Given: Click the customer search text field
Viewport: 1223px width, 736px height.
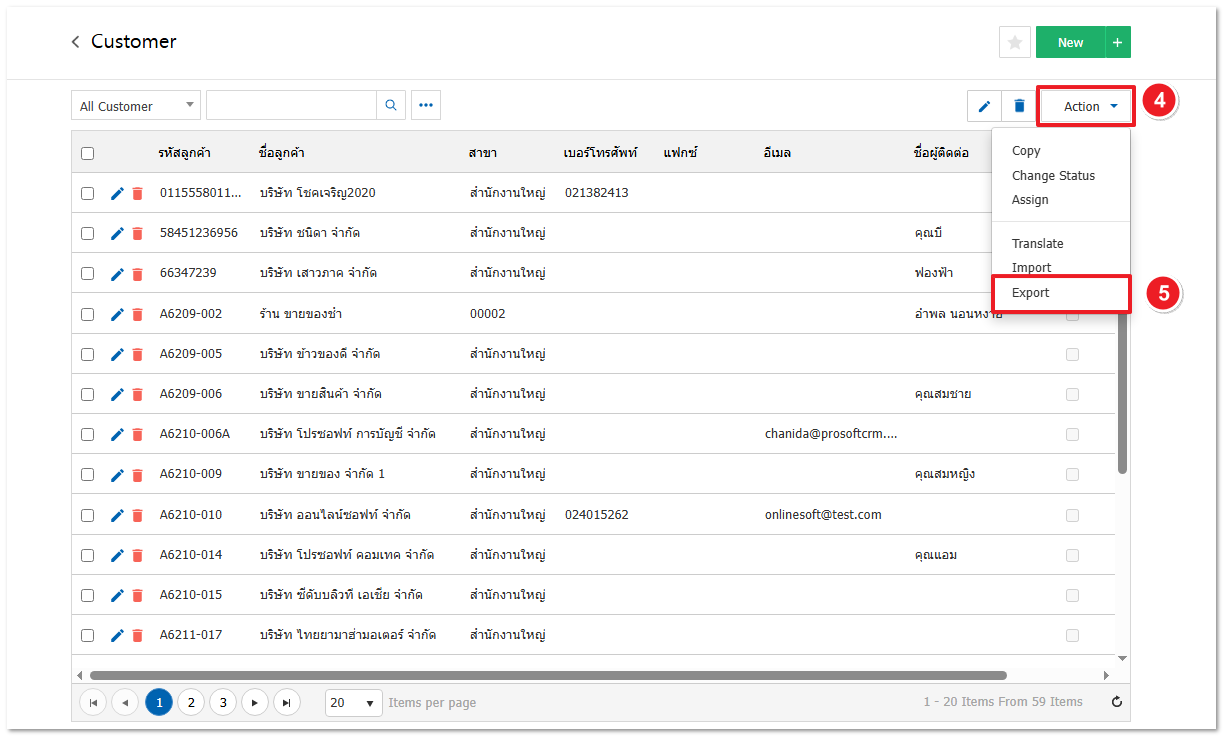Looking at the screenshot, I should pyautogui.click(x=290, y=105).
